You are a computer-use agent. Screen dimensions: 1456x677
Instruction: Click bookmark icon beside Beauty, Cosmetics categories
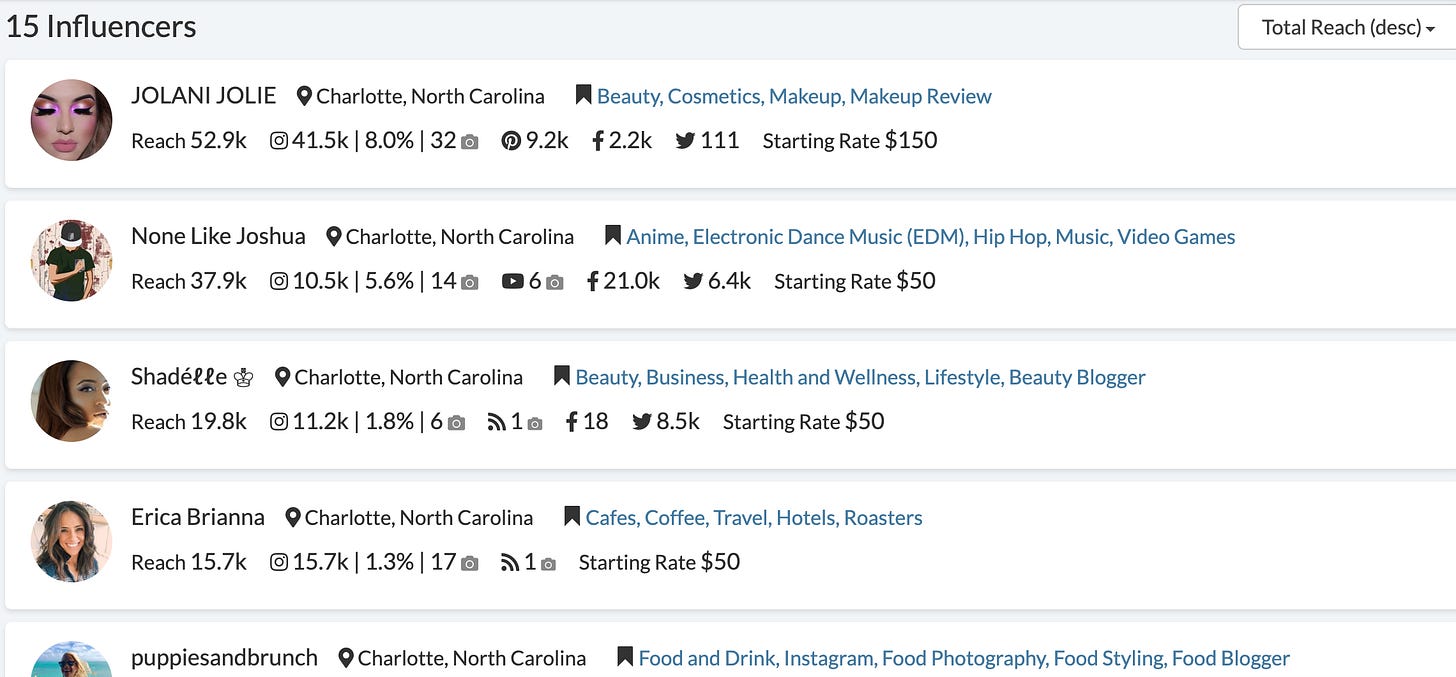point(583,96)
